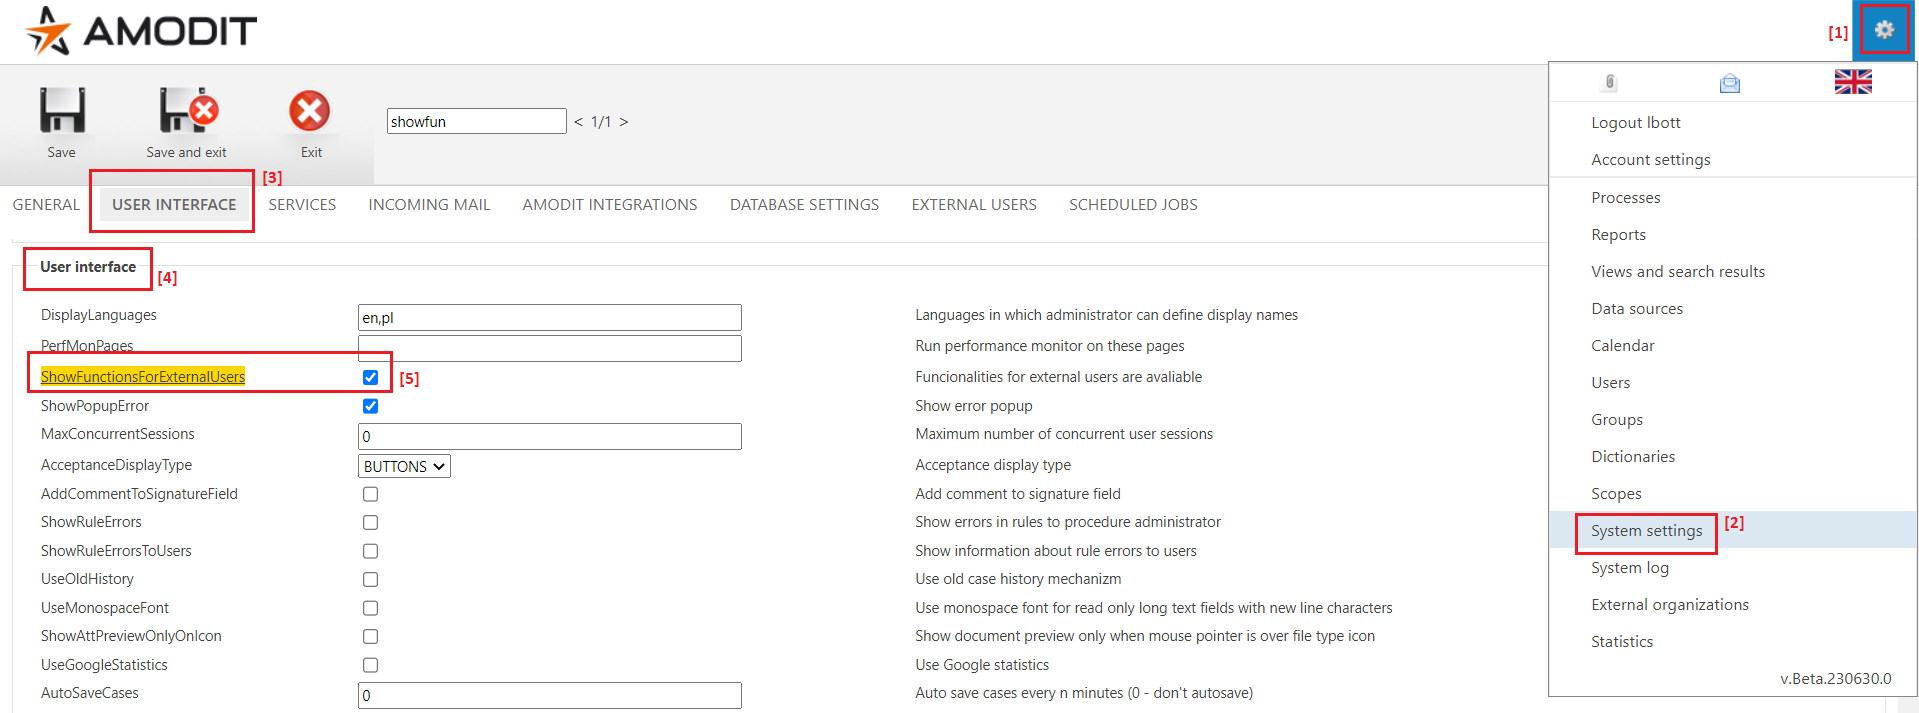This screenshot has width=1919, height=713.
Task: Click the AutoSaveCases input field
Action: [x=549, y=695]
